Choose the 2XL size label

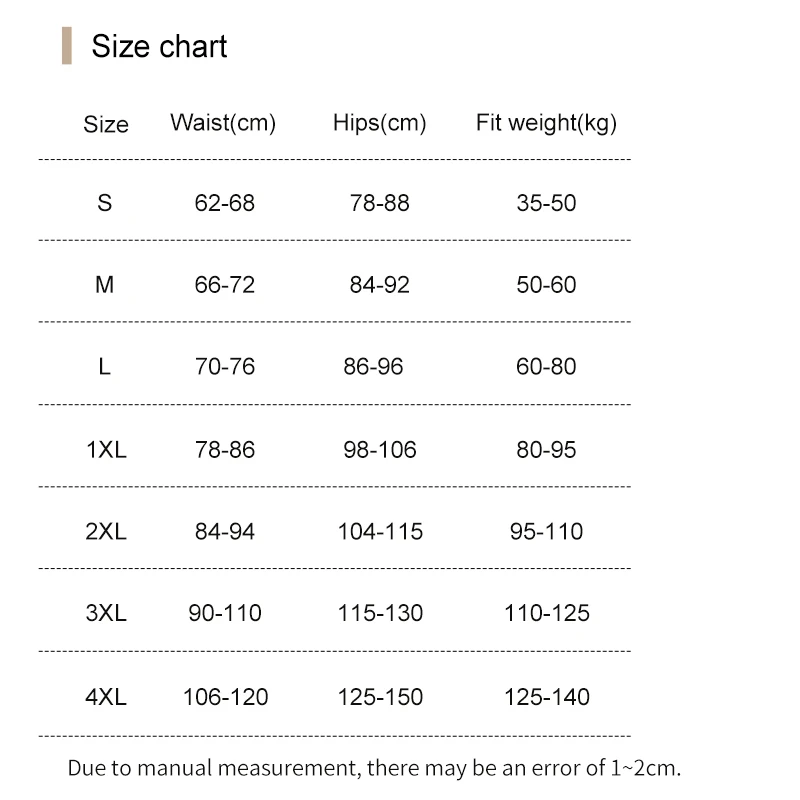(106, 532)
